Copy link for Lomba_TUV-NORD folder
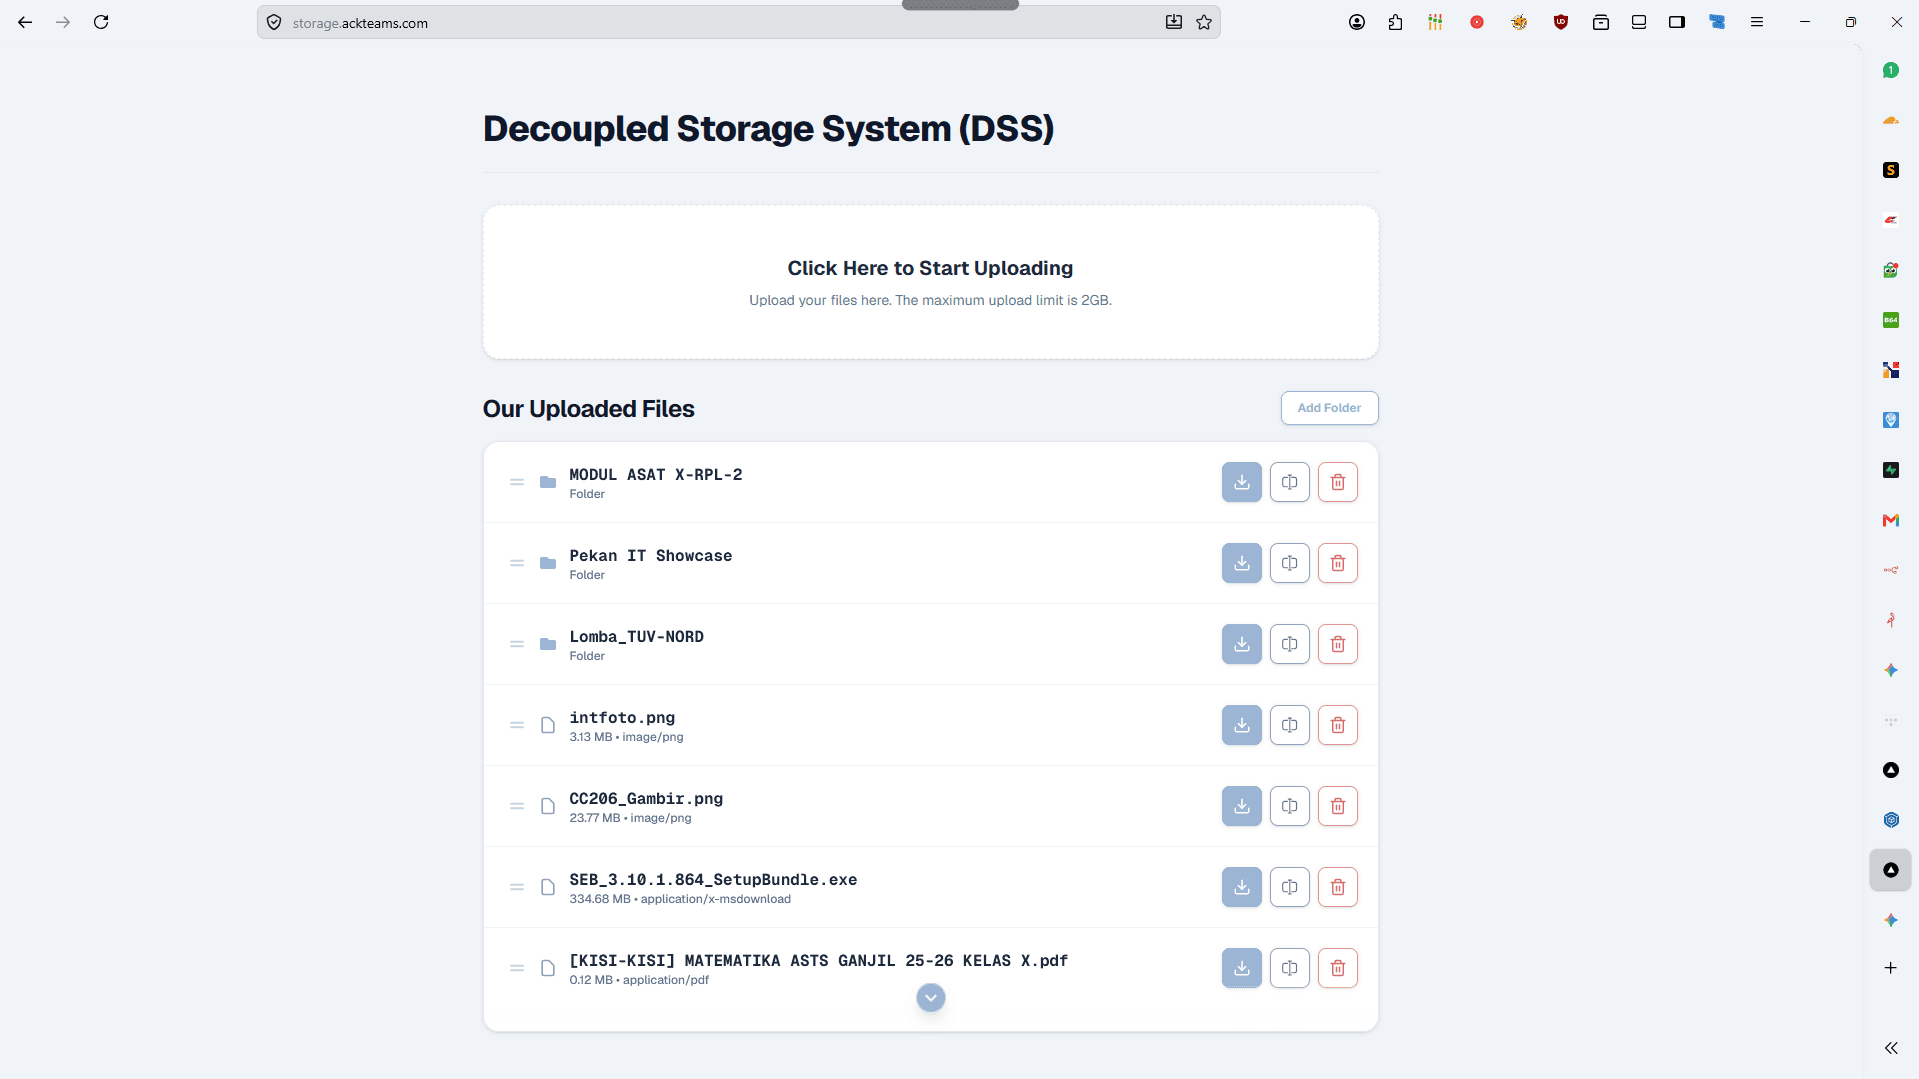The image size is (1919, 1079). point(1289,644)
